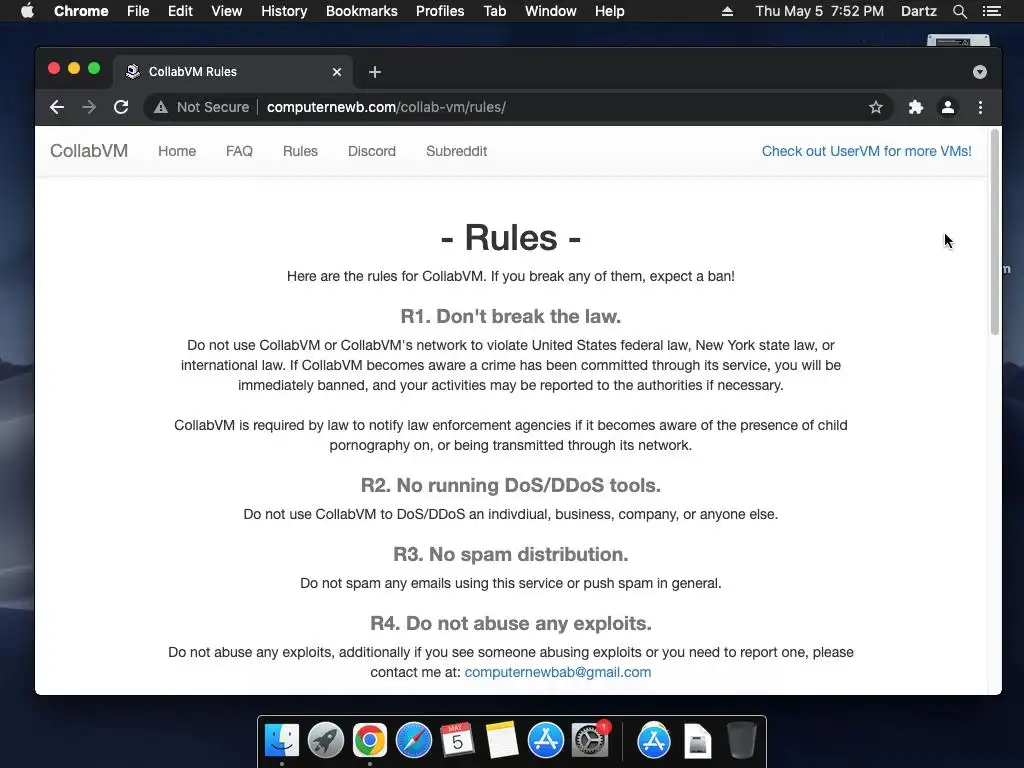Screen dimensions: 1024x768
Task: Open the tab search dropdown arrow
Action: [980, 72]
